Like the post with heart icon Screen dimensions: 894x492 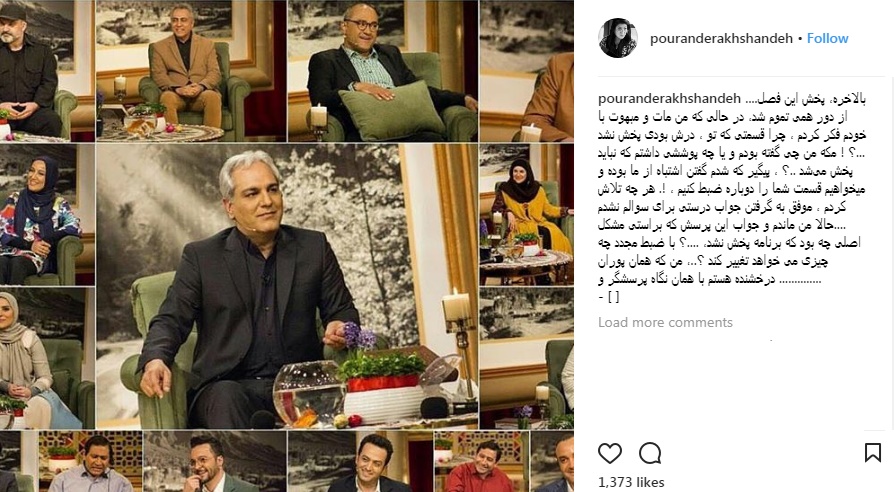[x=609, y=453]
